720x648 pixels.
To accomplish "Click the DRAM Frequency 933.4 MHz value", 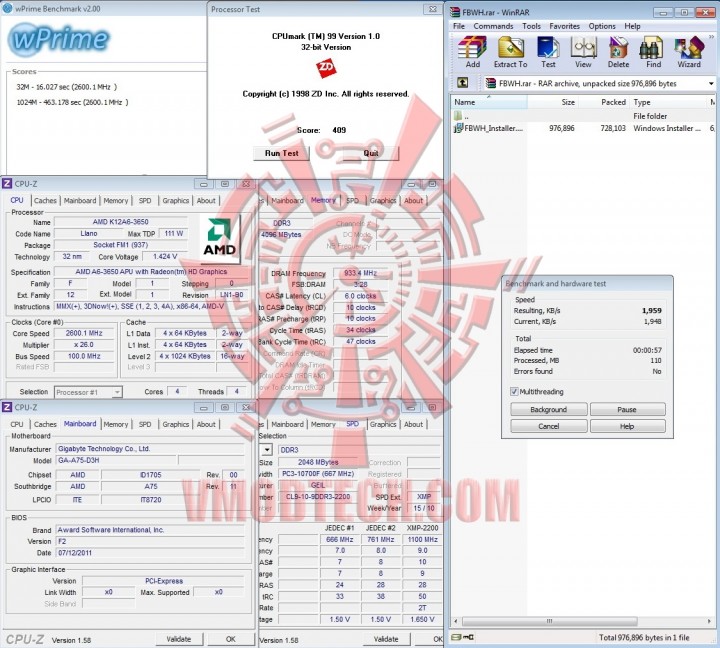I will (x=360, y=273).
